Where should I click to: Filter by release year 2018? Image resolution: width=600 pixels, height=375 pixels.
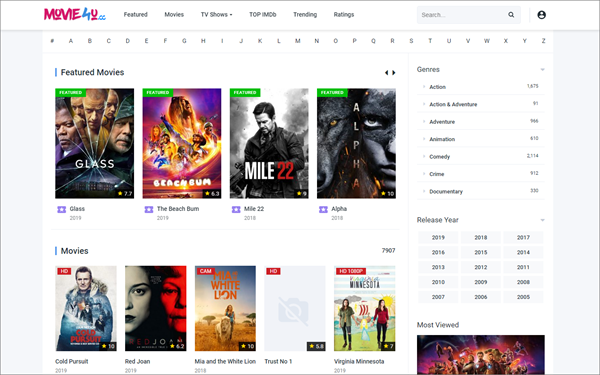(x=481, y=237)
